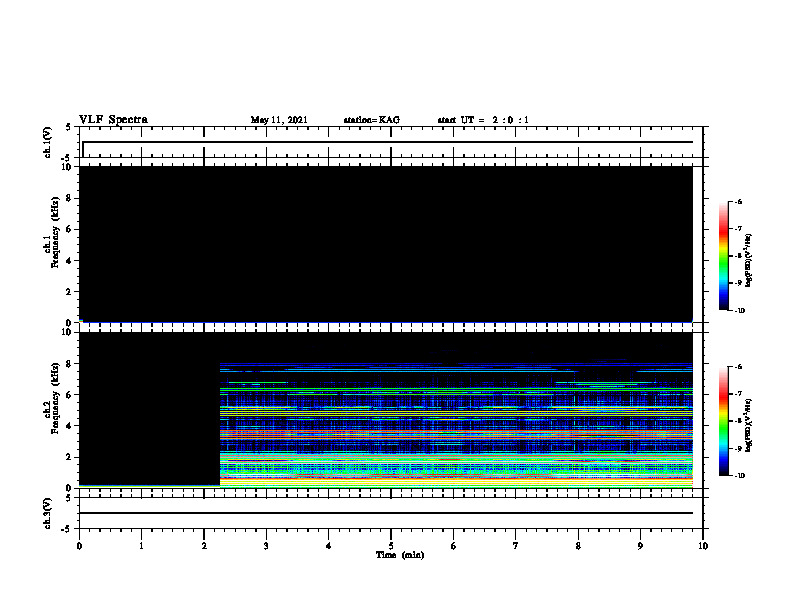Viewport: 792px width, 612px height.
Task: Click the ch.3 voltage trace line
Action: (x=386, y=513)
